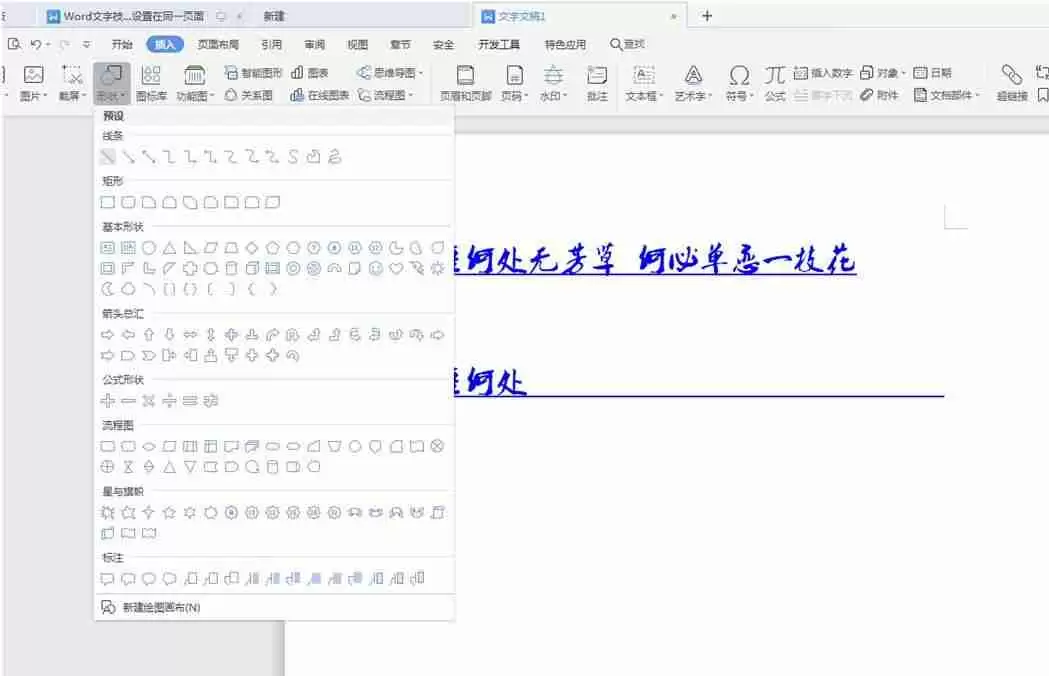Select the heart shape under 基本形状
The image size is (1049, 676).
click(x=396, y=268)
